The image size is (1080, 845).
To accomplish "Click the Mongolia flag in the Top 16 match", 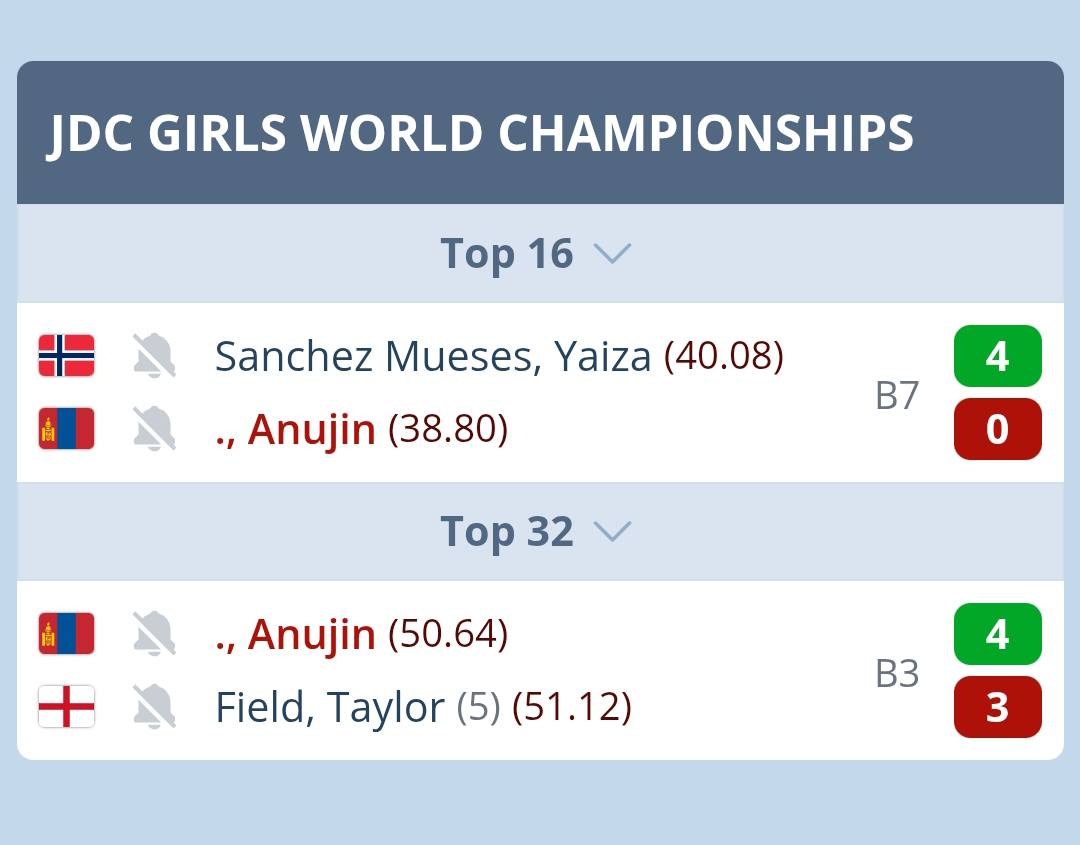I will (66, 429).
